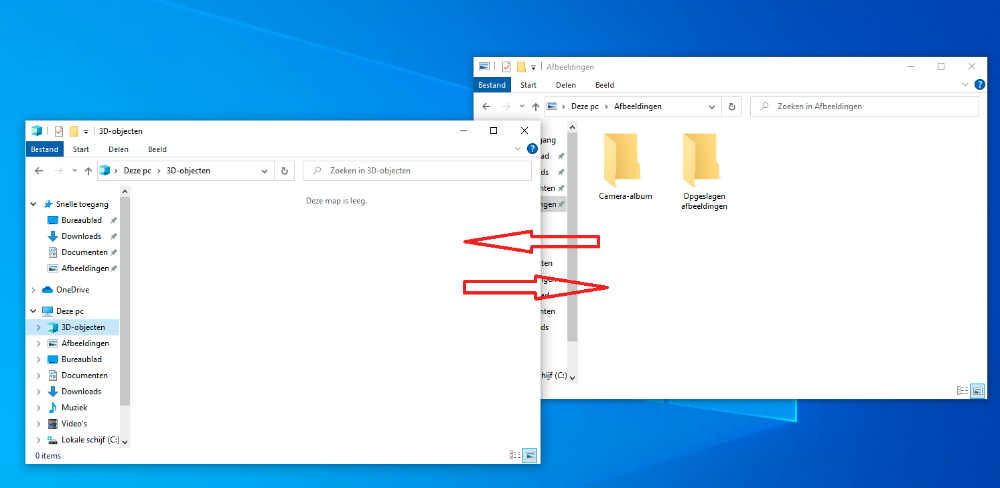The width and height of the screenshot is (1000, 488).
Task: Select Muziek in the navigation pane
Action: tap(74, 407)
